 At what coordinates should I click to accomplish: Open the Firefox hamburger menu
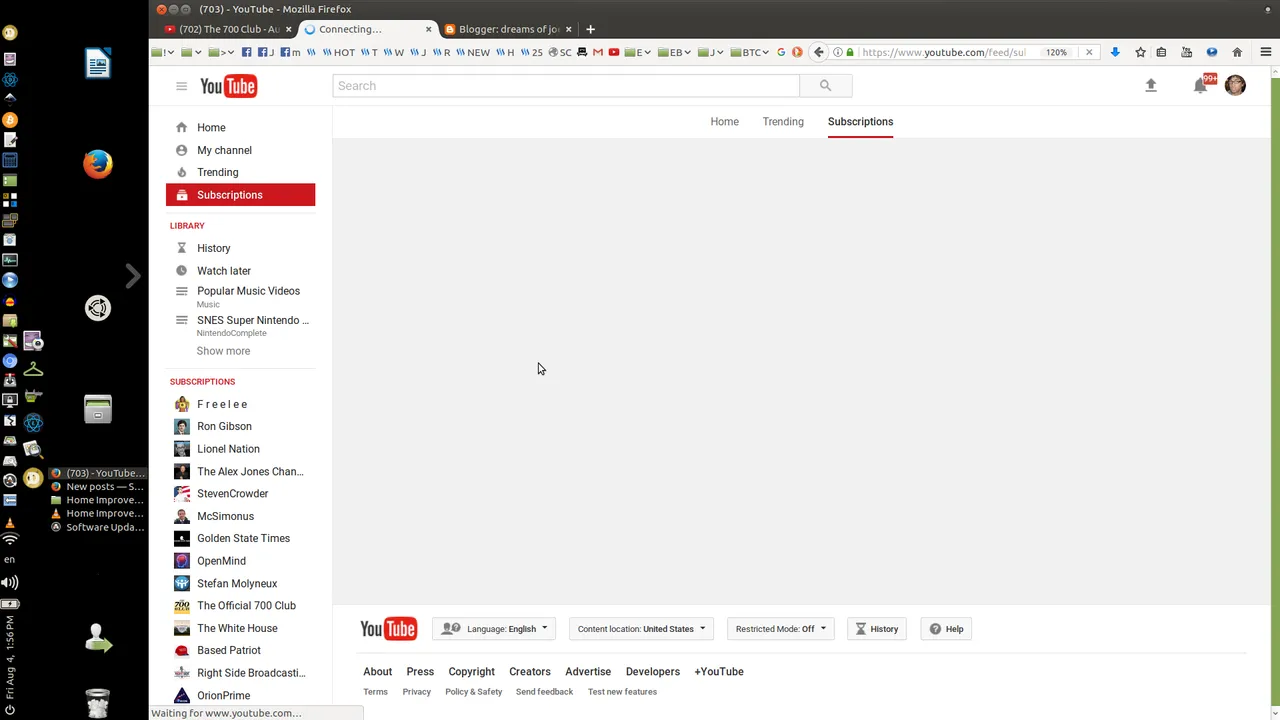1266,52
